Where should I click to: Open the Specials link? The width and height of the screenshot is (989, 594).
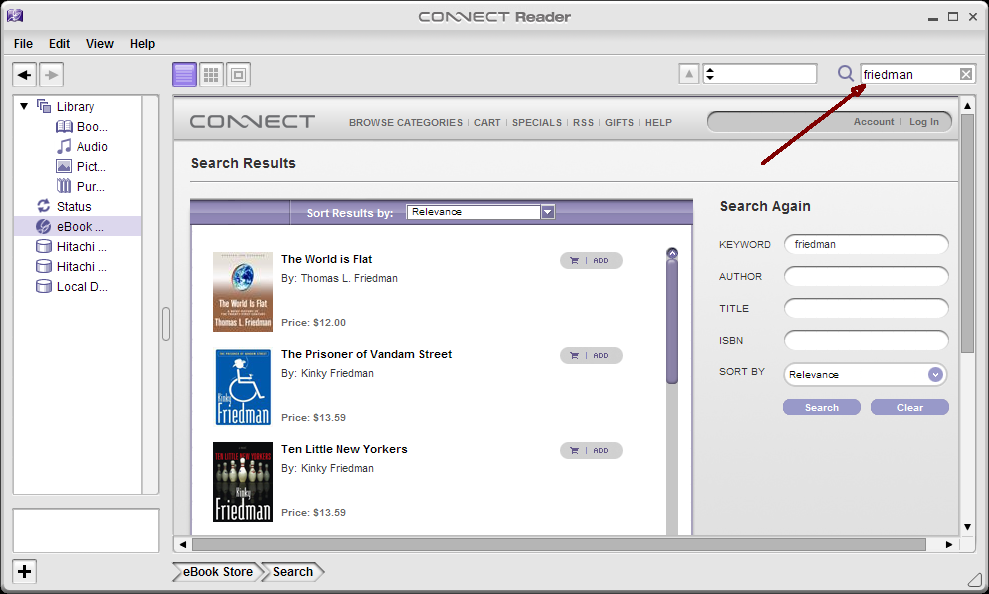coord(537,122)
